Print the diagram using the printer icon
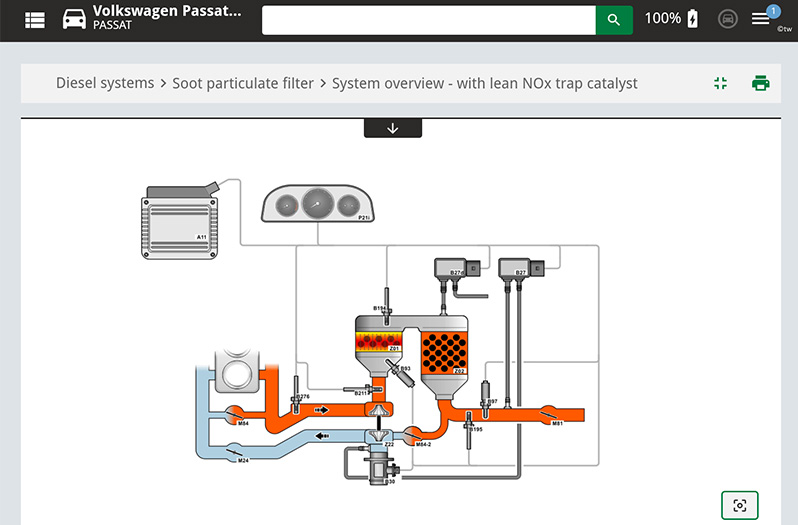The height and width of the screenshot is (525, 798). pos(761,83)
